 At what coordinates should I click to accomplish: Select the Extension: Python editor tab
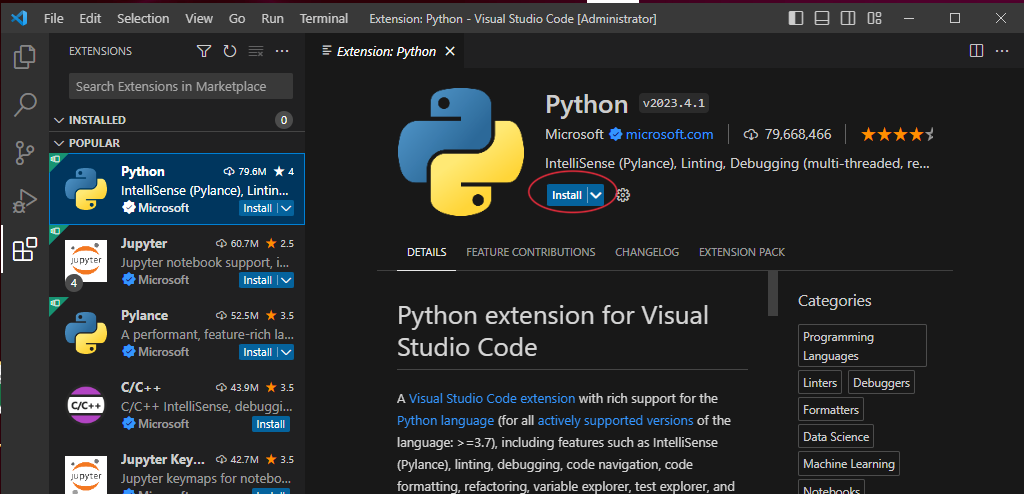point(386,52)
